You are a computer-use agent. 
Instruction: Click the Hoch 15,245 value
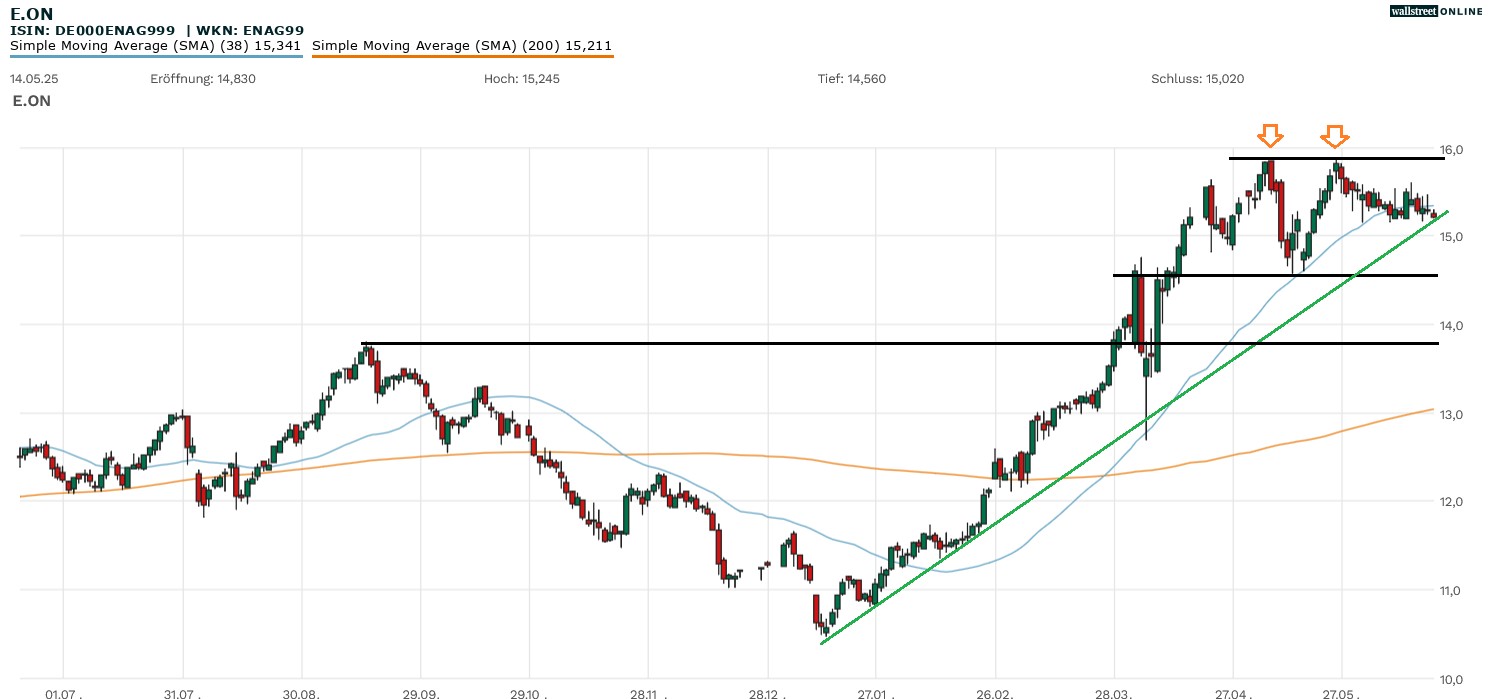click(x=521, y=79)
